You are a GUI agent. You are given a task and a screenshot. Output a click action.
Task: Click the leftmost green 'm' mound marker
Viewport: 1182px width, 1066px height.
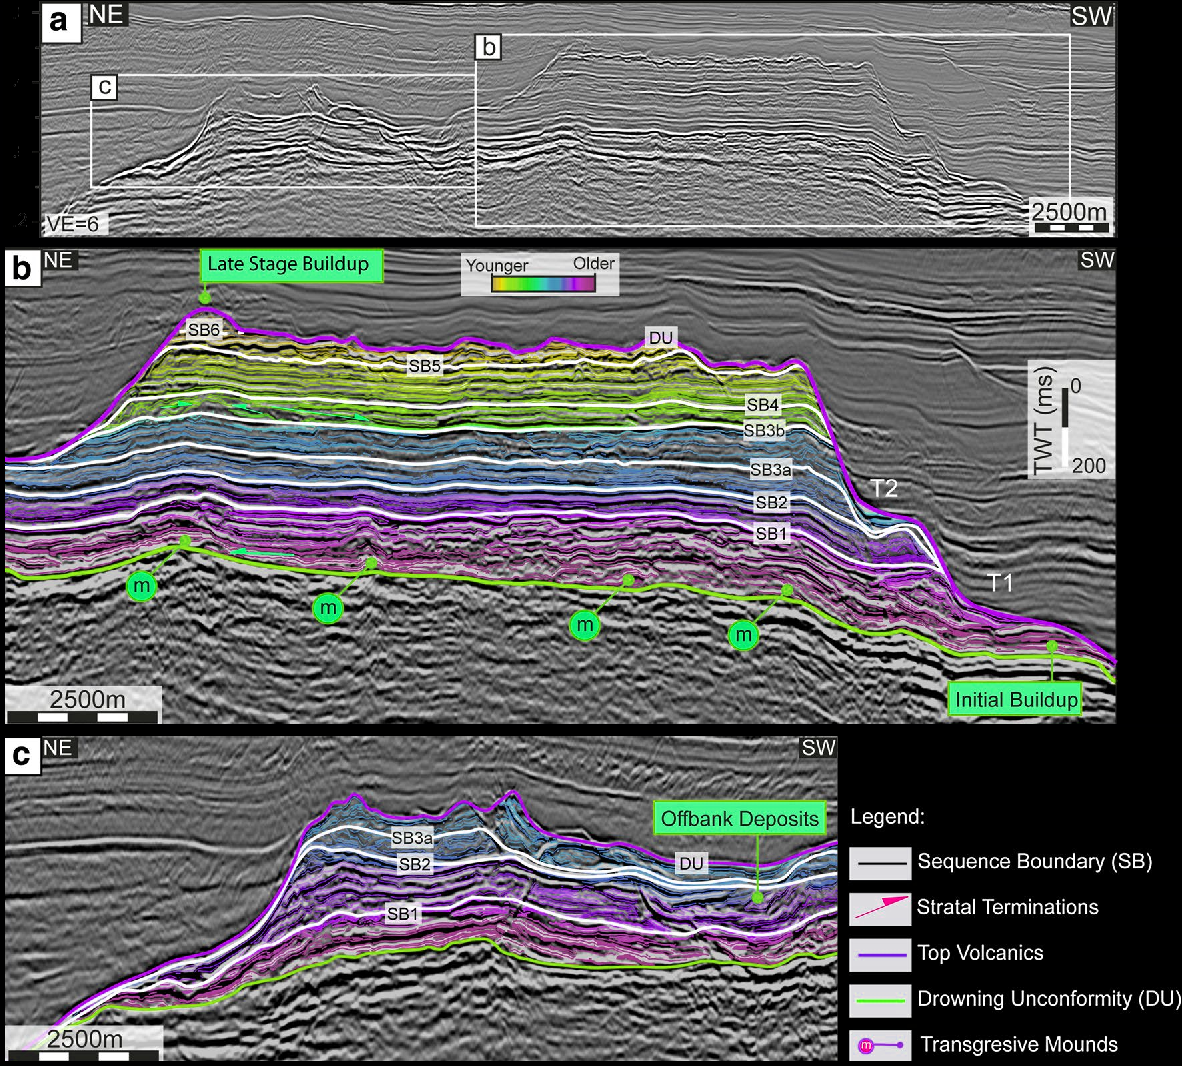[x=143, y=585]
